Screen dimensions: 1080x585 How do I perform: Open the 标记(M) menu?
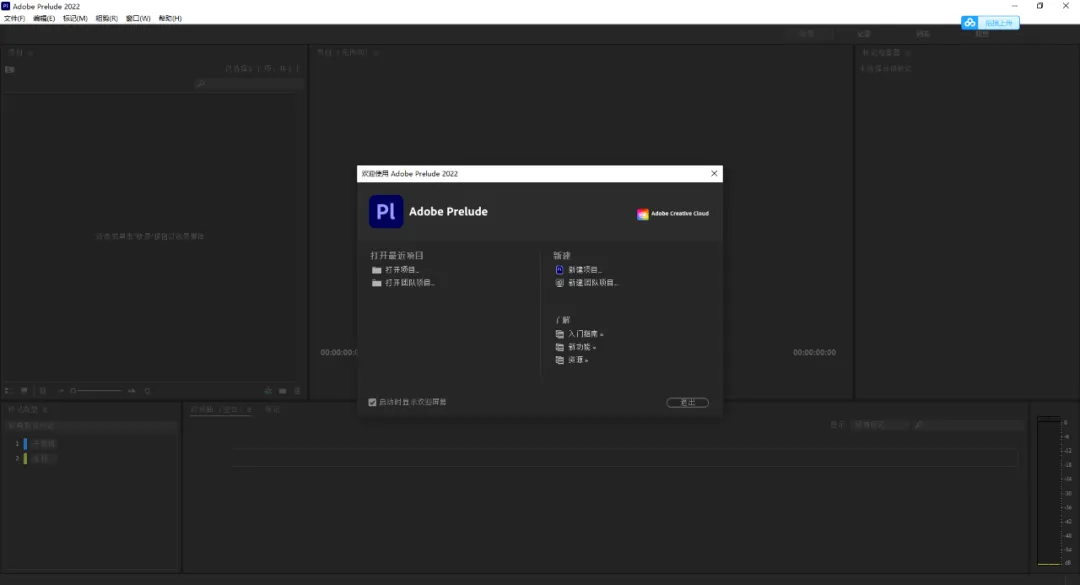[75, 19]
